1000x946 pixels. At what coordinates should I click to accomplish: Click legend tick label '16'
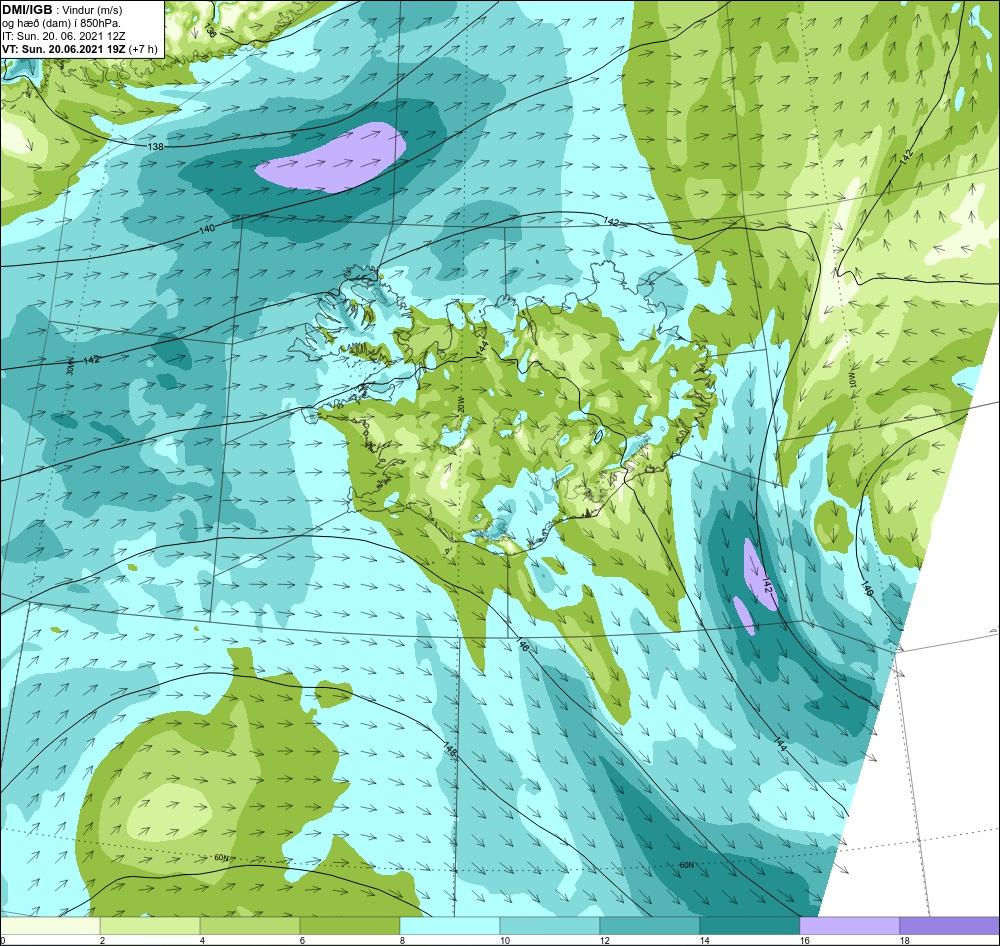804,940
